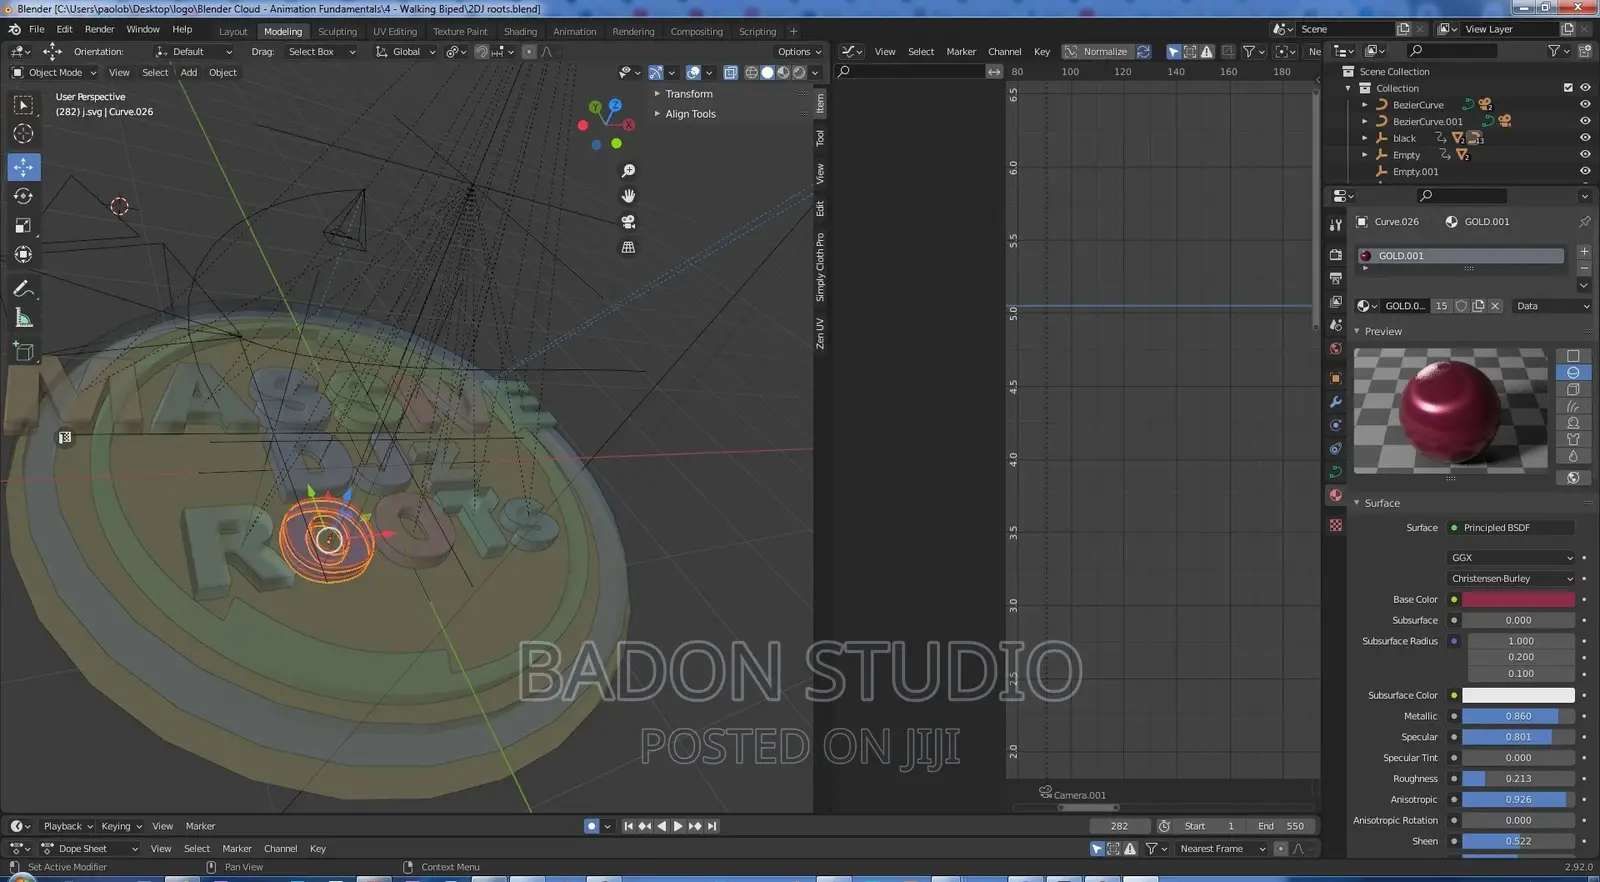Click the Metallic value slider

click(x=1518, y=716)
